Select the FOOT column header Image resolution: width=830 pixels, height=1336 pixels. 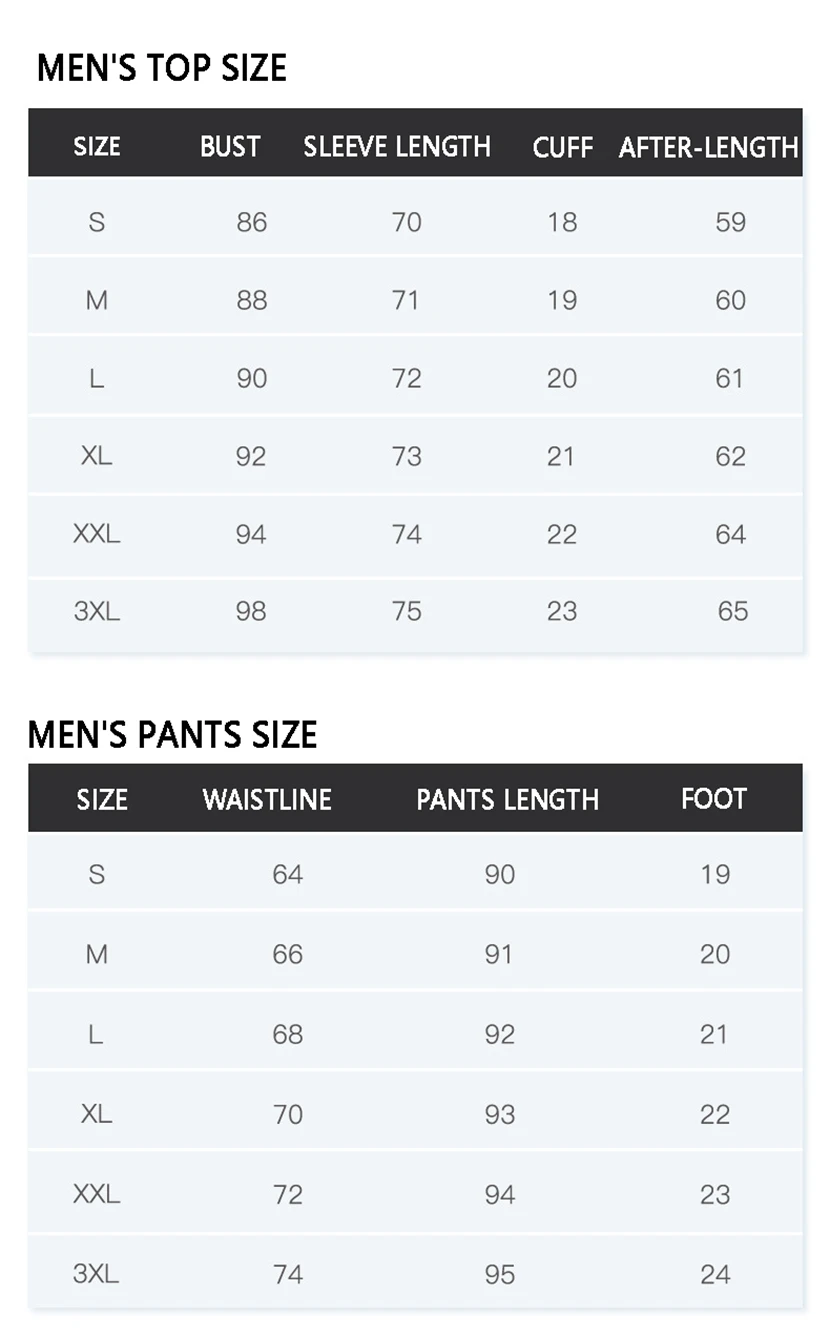point(714,799)
